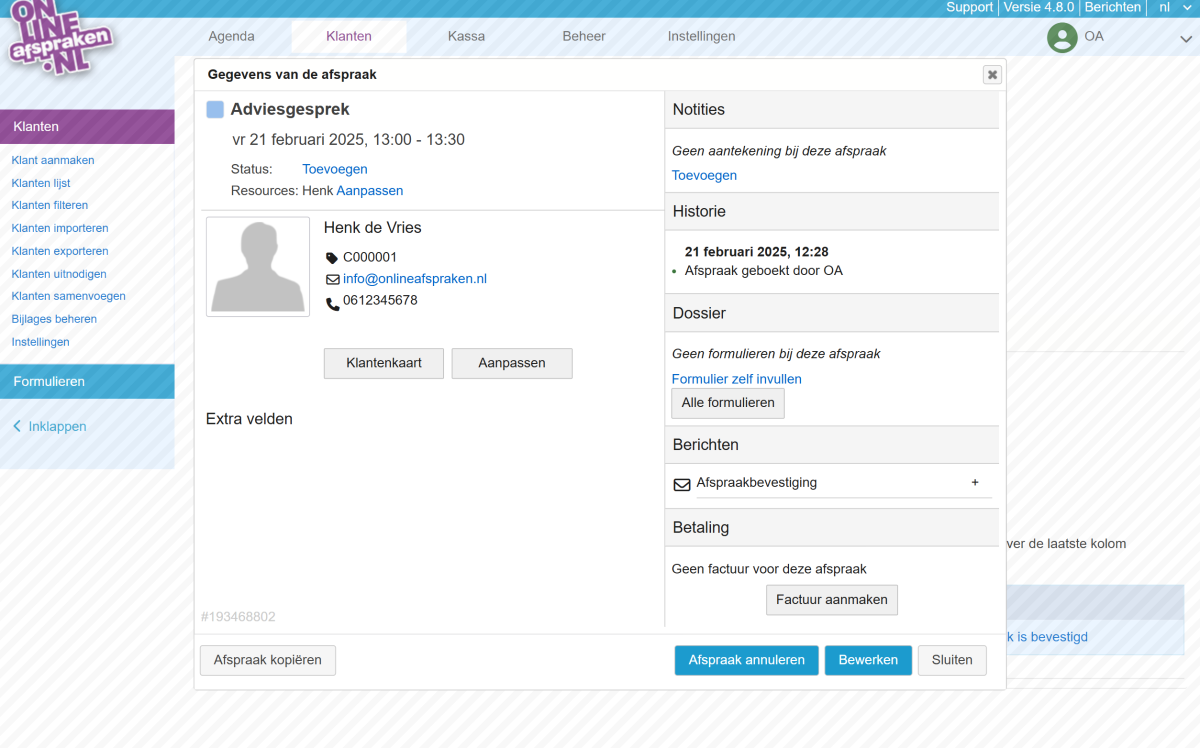
Task: Open the user account dropdown arrow
Action: [x=1185, y=38]
